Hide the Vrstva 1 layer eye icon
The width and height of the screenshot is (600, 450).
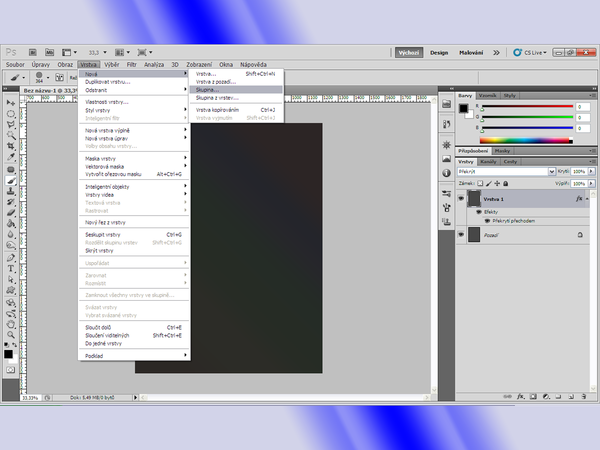pos(462,200)
